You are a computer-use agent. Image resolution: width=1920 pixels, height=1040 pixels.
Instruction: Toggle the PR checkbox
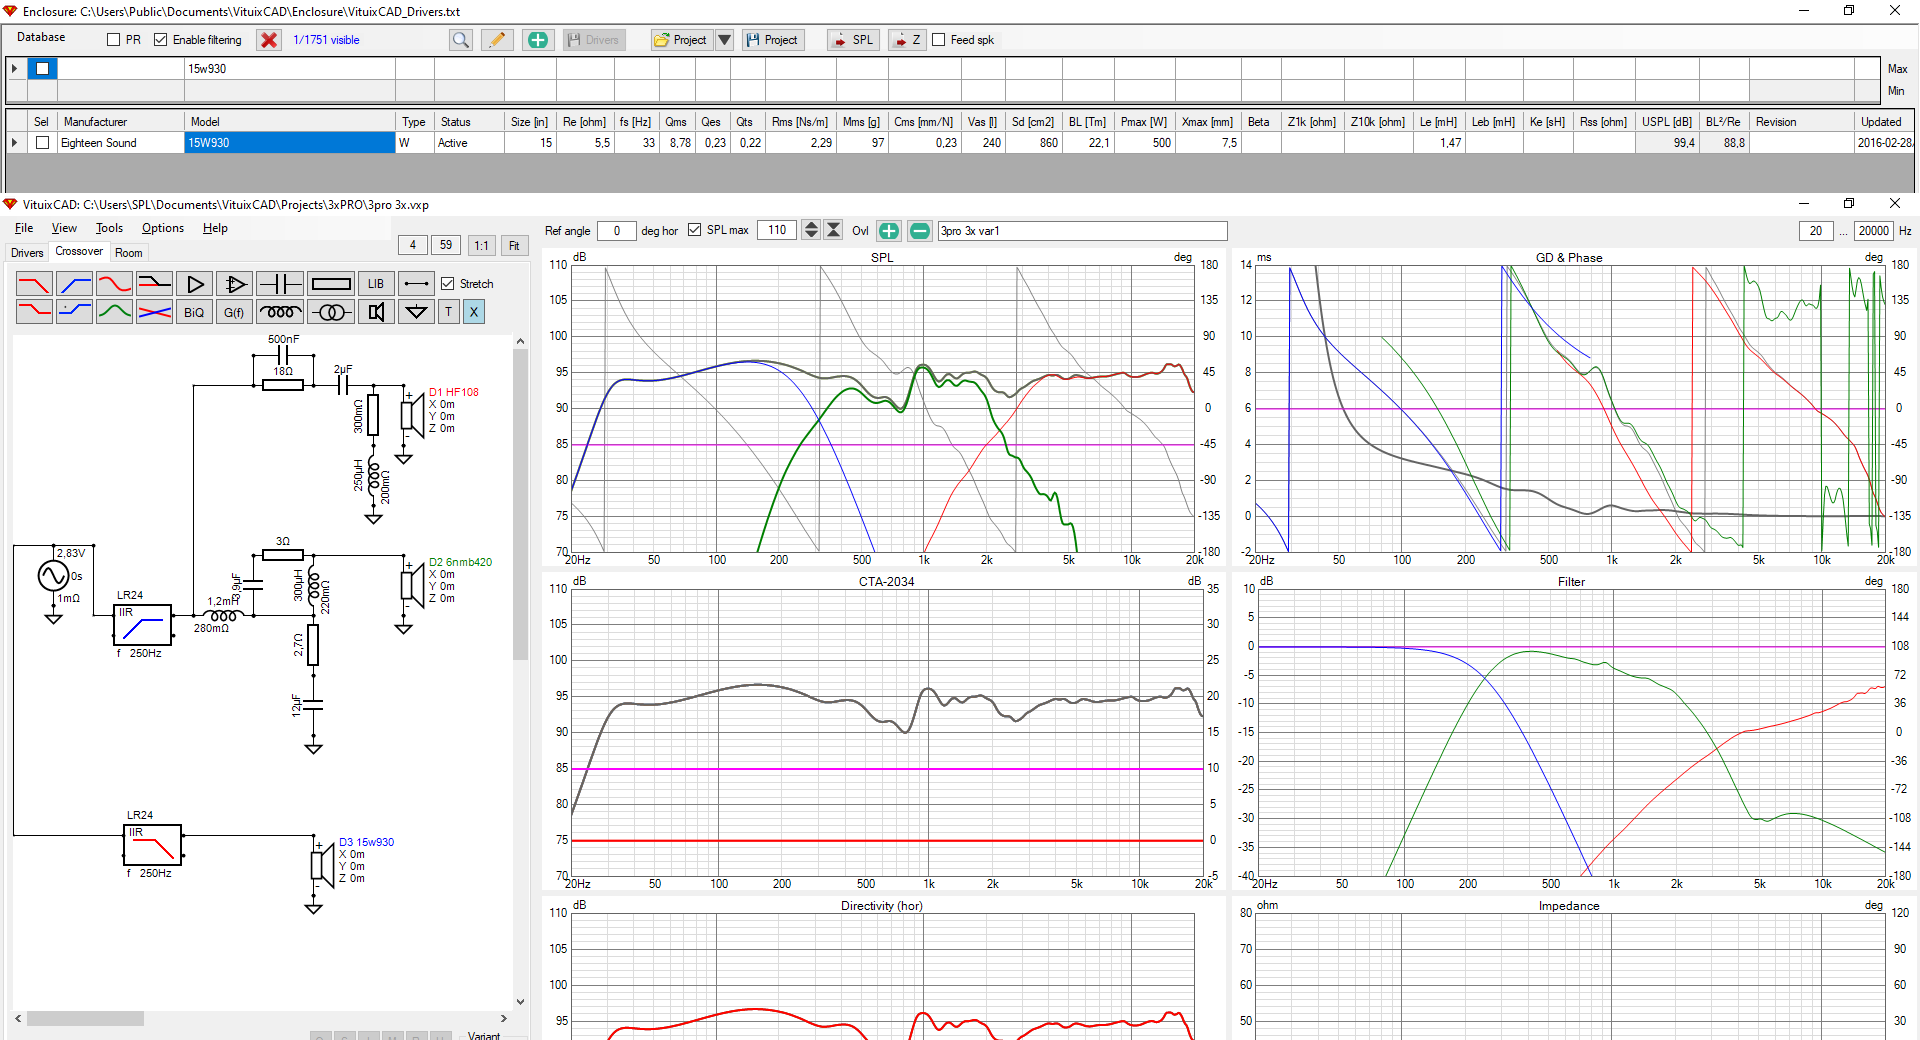point(113,40)
